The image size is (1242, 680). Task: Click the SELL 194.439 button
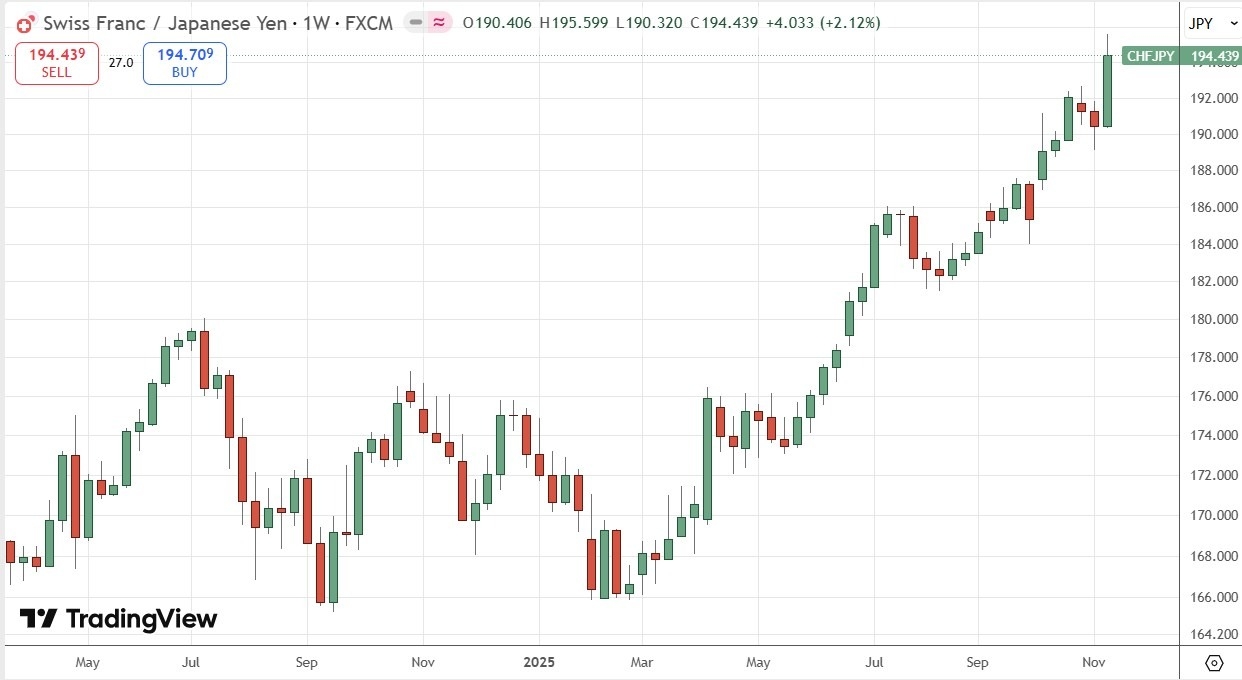click(56, 62)
